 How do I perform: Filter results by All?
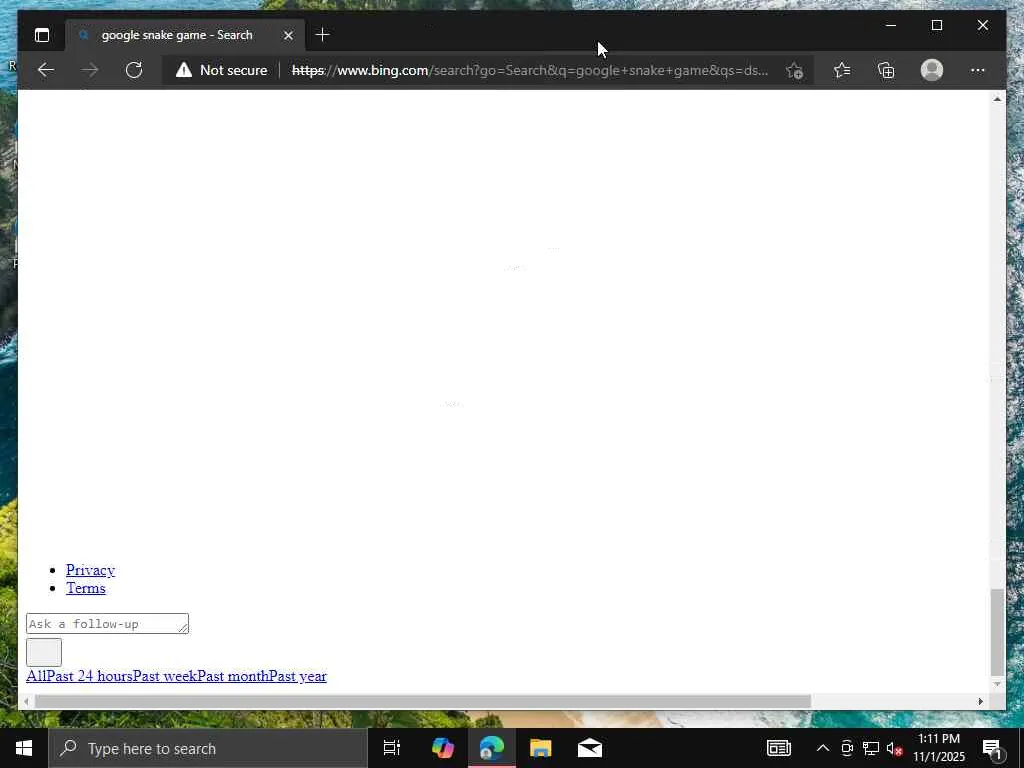[x=35, y=676]
